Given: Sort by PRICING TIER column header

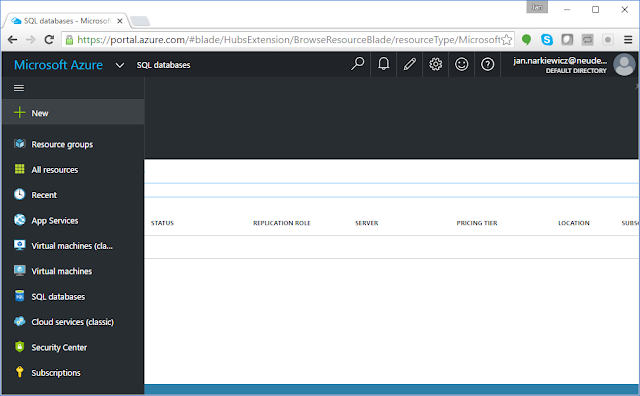Looking at the screenshot, I should pos(477,223).
